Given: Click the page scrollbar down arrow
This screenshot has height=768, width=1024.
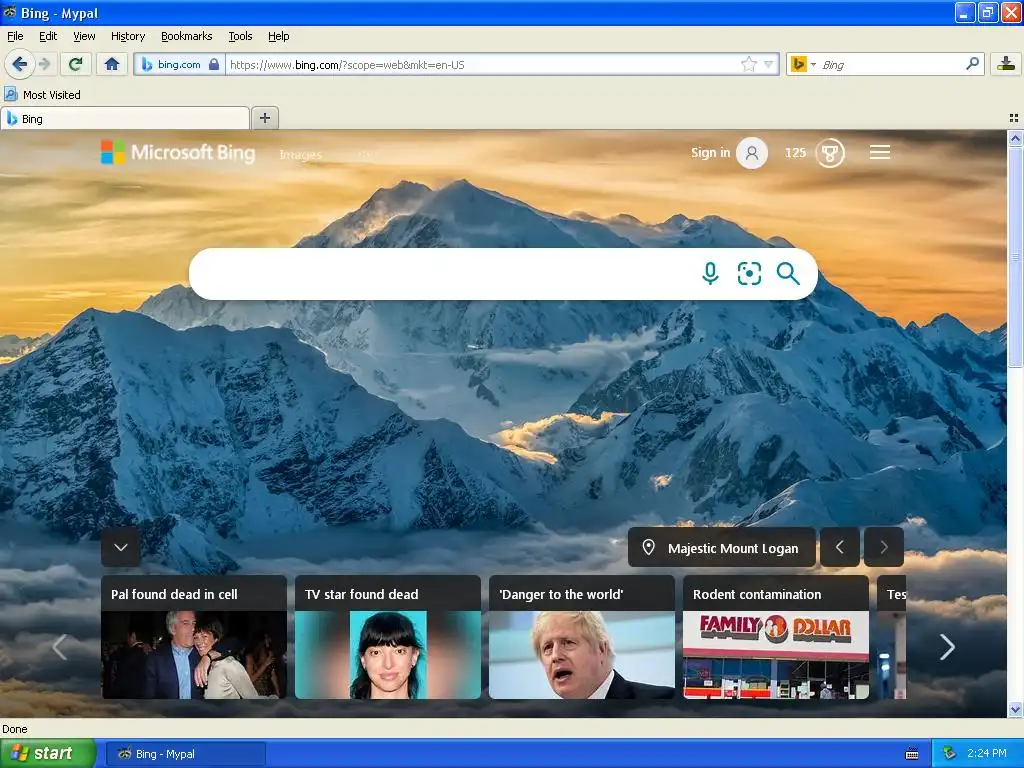Looking at the screenshot, I should [x=1015, y=710].
